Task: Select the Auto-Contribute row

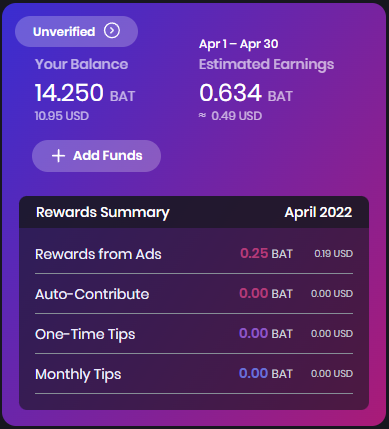Action: click(194, 294)
